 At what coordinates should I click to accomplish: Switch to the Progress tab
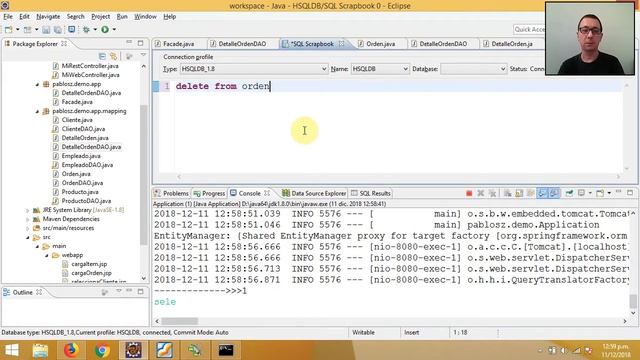click(209, 193)
